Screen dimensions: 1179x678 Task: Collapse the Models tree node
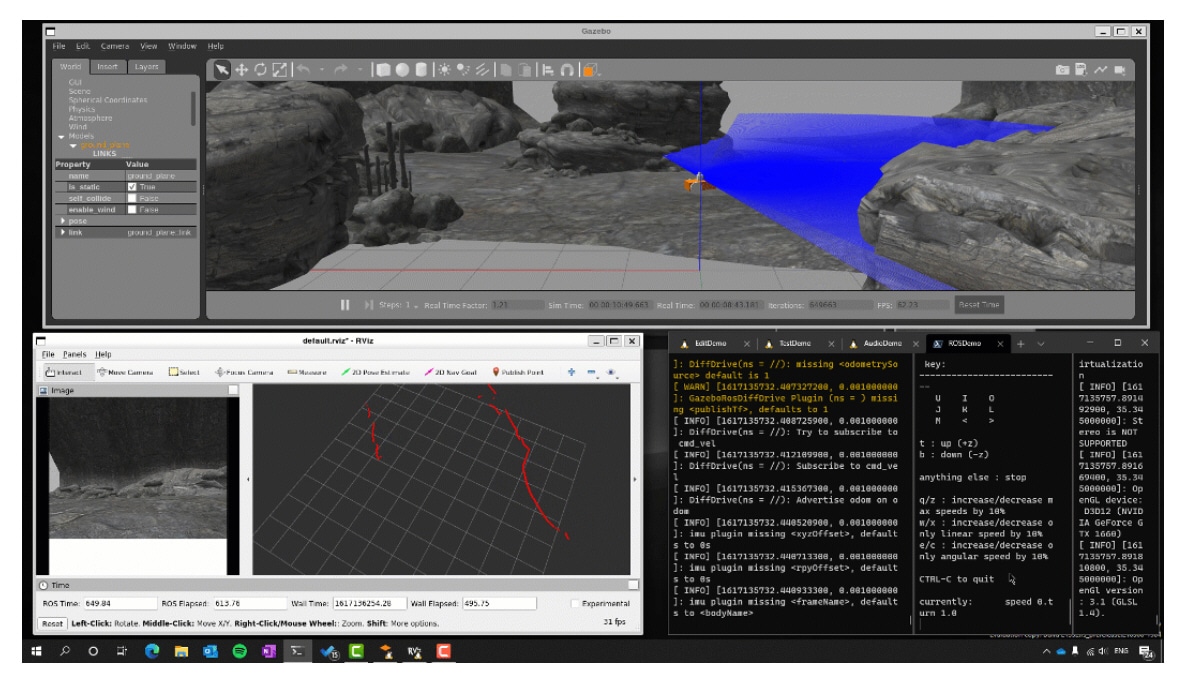pyautogui.click(x=60, y=137)
